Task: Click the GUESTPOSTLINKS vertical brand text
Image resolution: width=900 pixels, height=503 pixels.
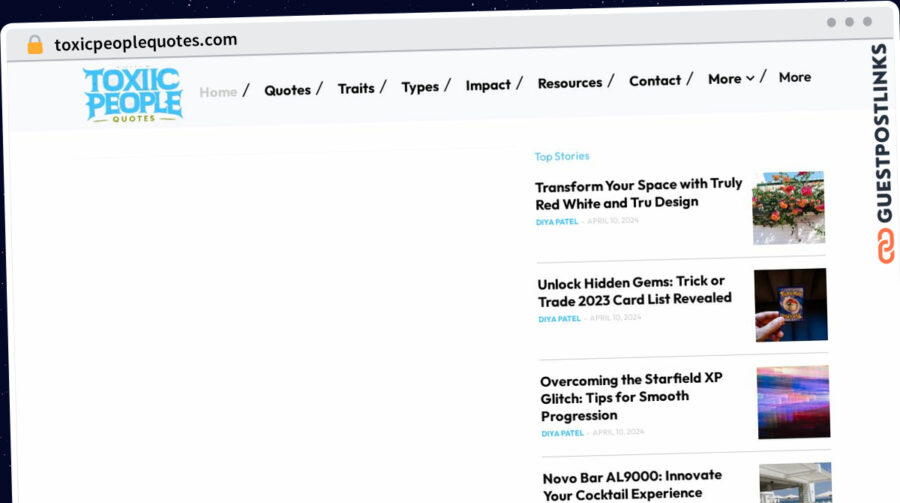Action: 882,133
